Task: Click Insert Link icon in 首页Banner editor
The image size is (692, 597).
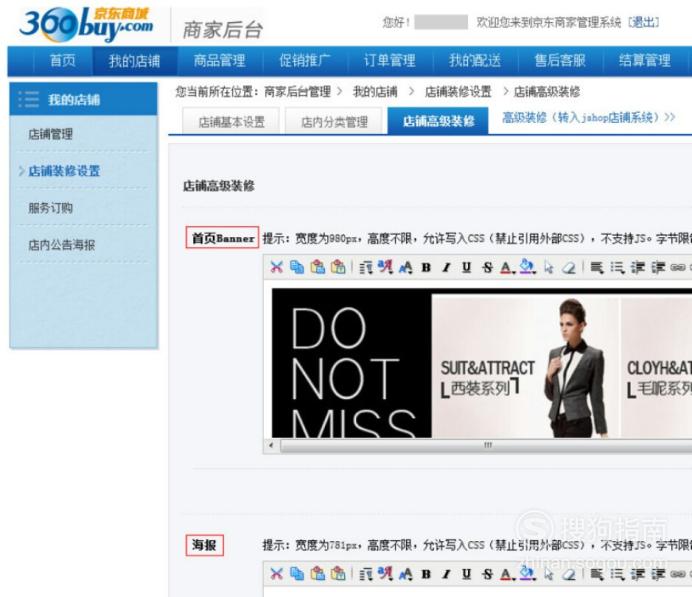Action: click(x=678, y=267)
